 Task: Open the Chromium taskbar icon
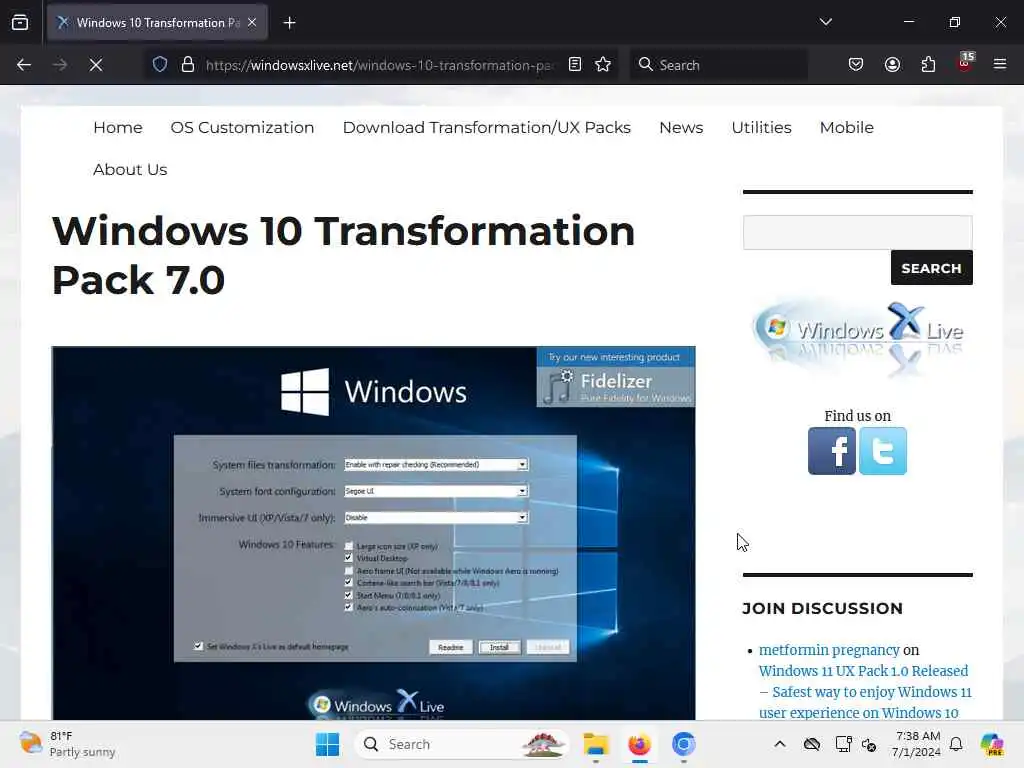[684, 744]
